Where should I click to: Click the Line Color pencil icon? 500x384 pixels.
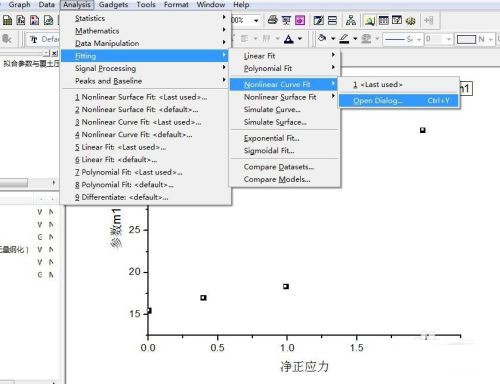[344, 39]
